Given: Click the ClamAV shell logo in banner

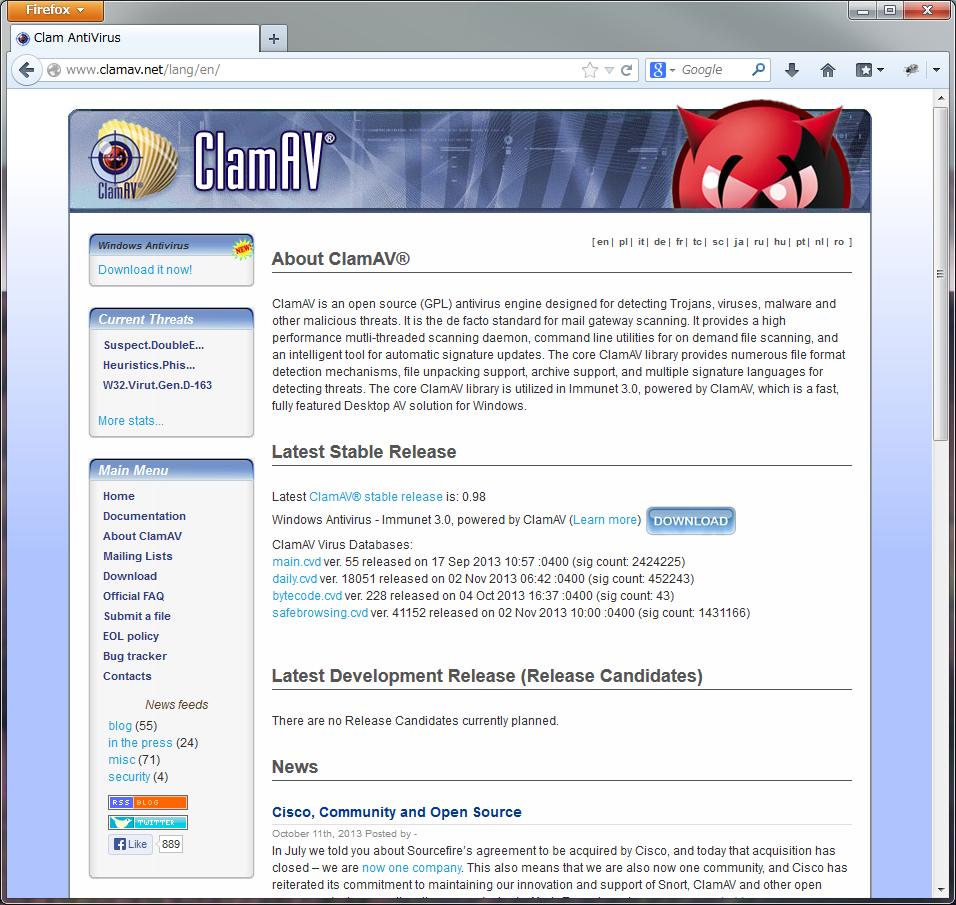Looking at the screenshot, I should click(x=131, y=159).
